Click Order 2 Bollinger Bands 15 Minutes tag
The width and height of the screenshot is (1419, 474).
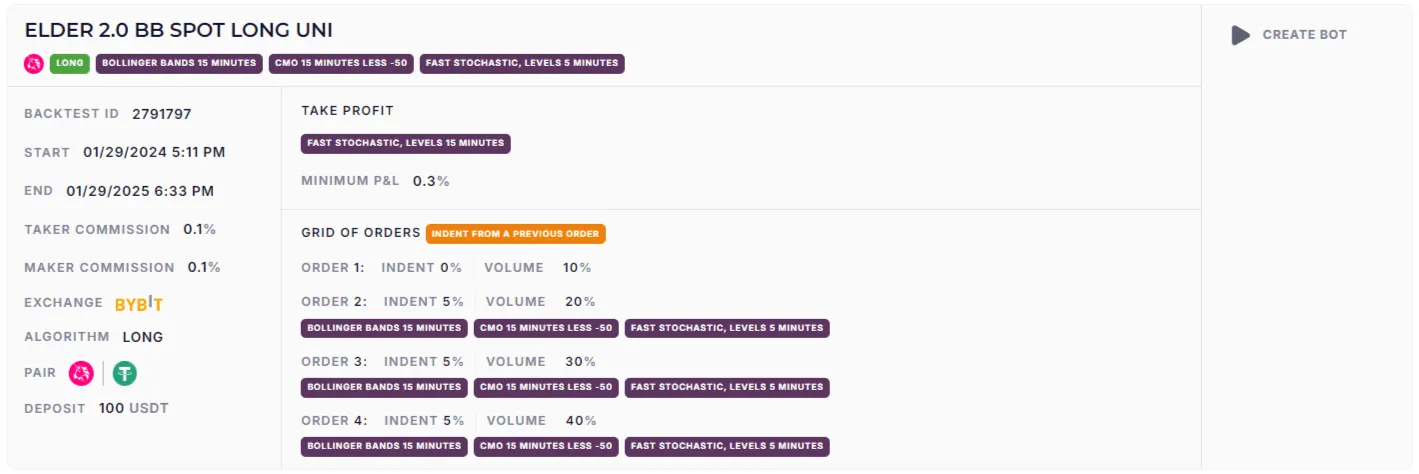(x=384, y=328)
